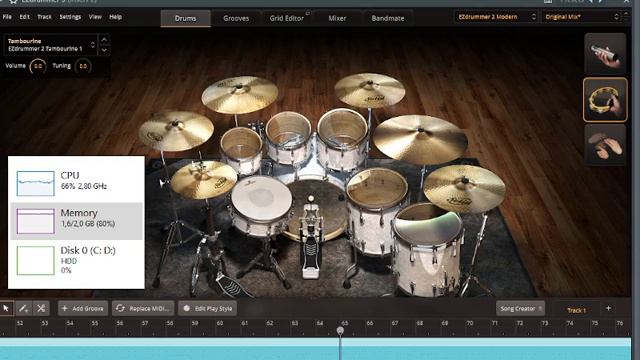640x360 pixels.
Task: Switch to the Grooves tab
Action: [x=236, y=18]
